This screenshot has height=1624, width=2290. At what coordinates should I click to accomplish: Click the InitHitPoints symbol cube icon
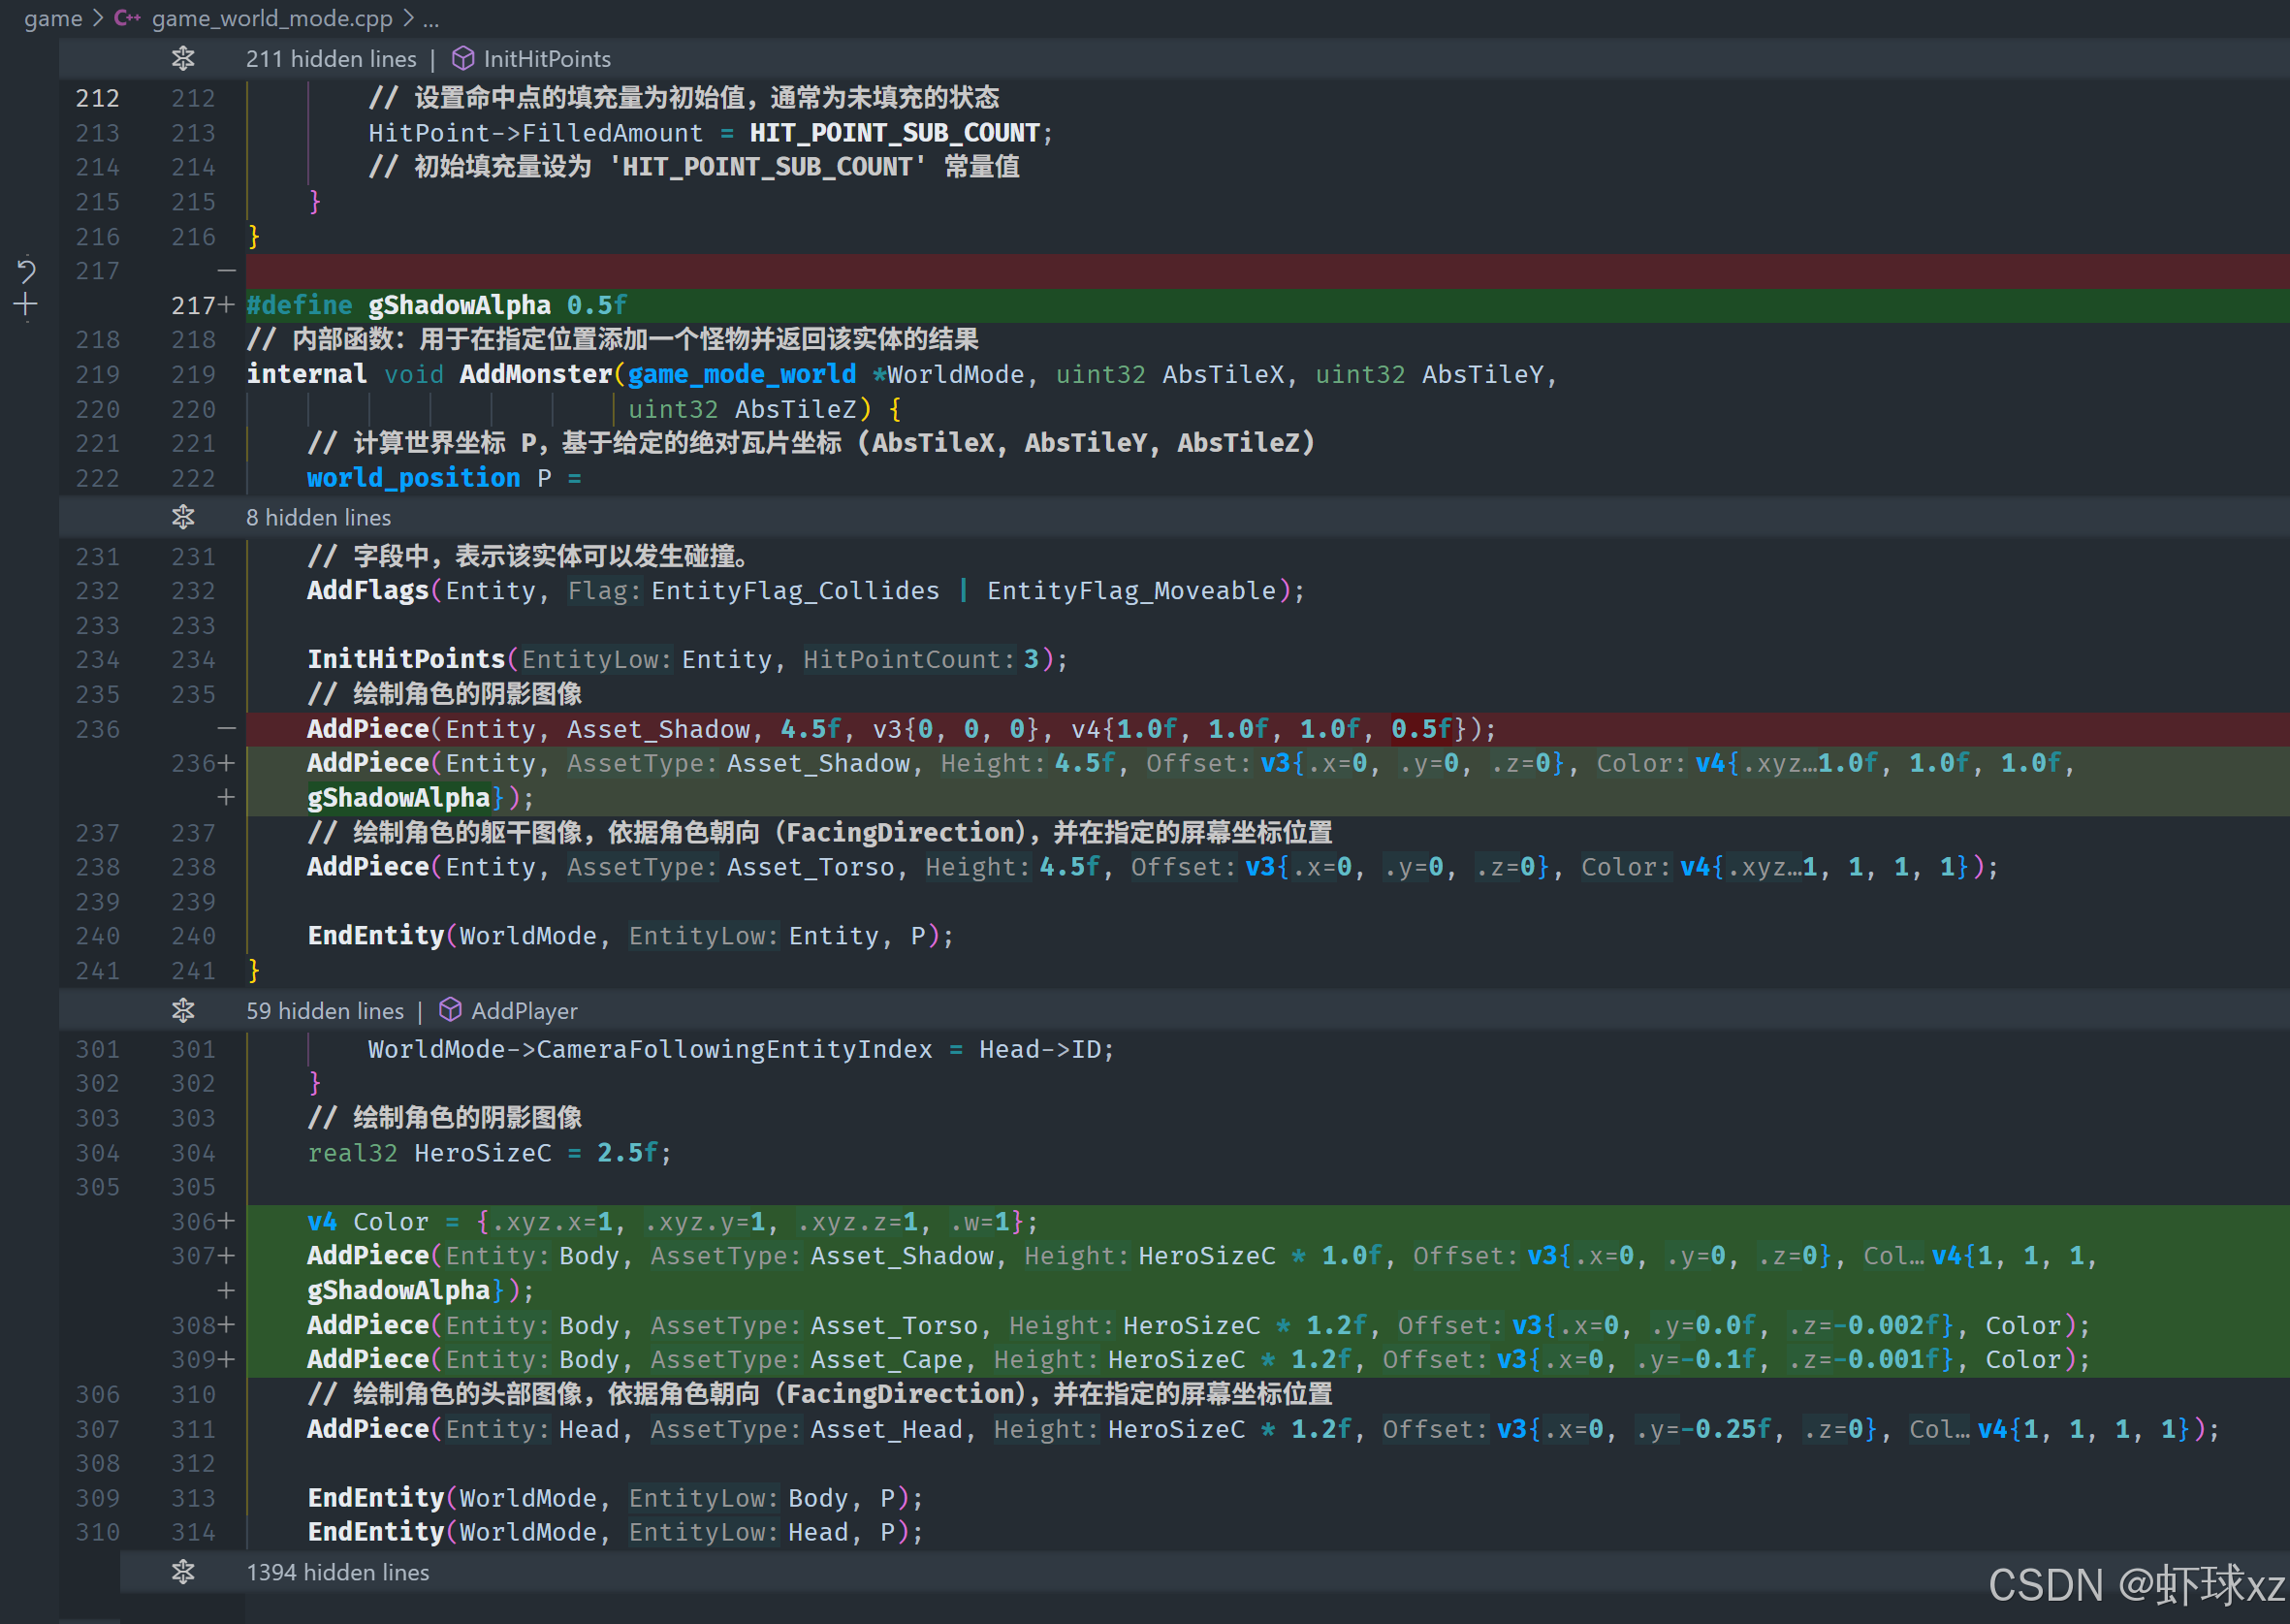pyautogui.click(x=462, y=58)
